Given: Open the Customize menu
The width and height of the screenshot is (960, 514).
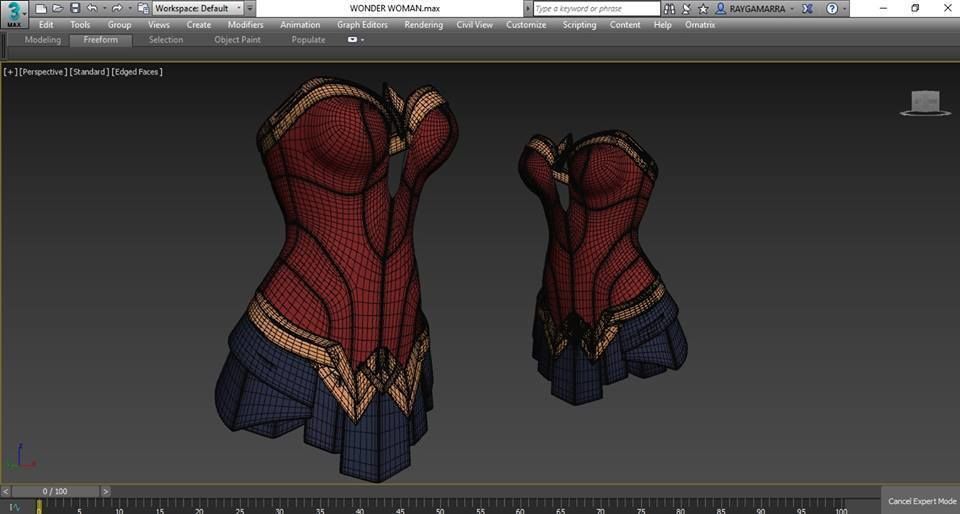Looking at the screenshot, I should click(x=526, y=24).
